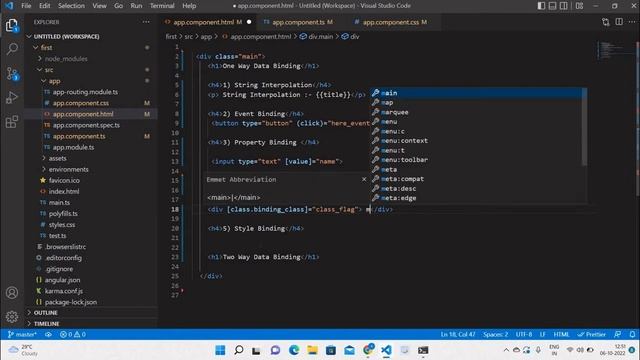
Task: Click the errors and warnings status indicator
Action: [x=73, y=334]
